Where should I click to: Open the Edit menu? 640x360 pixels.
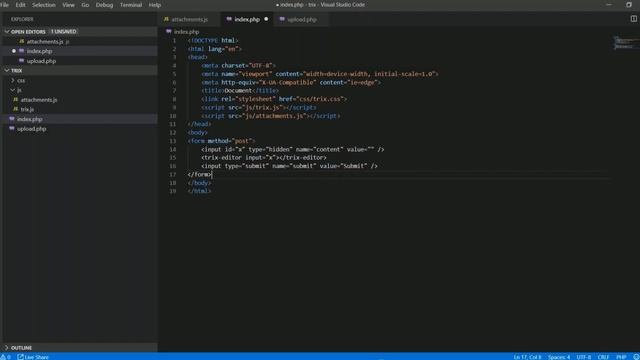[20, 5]
